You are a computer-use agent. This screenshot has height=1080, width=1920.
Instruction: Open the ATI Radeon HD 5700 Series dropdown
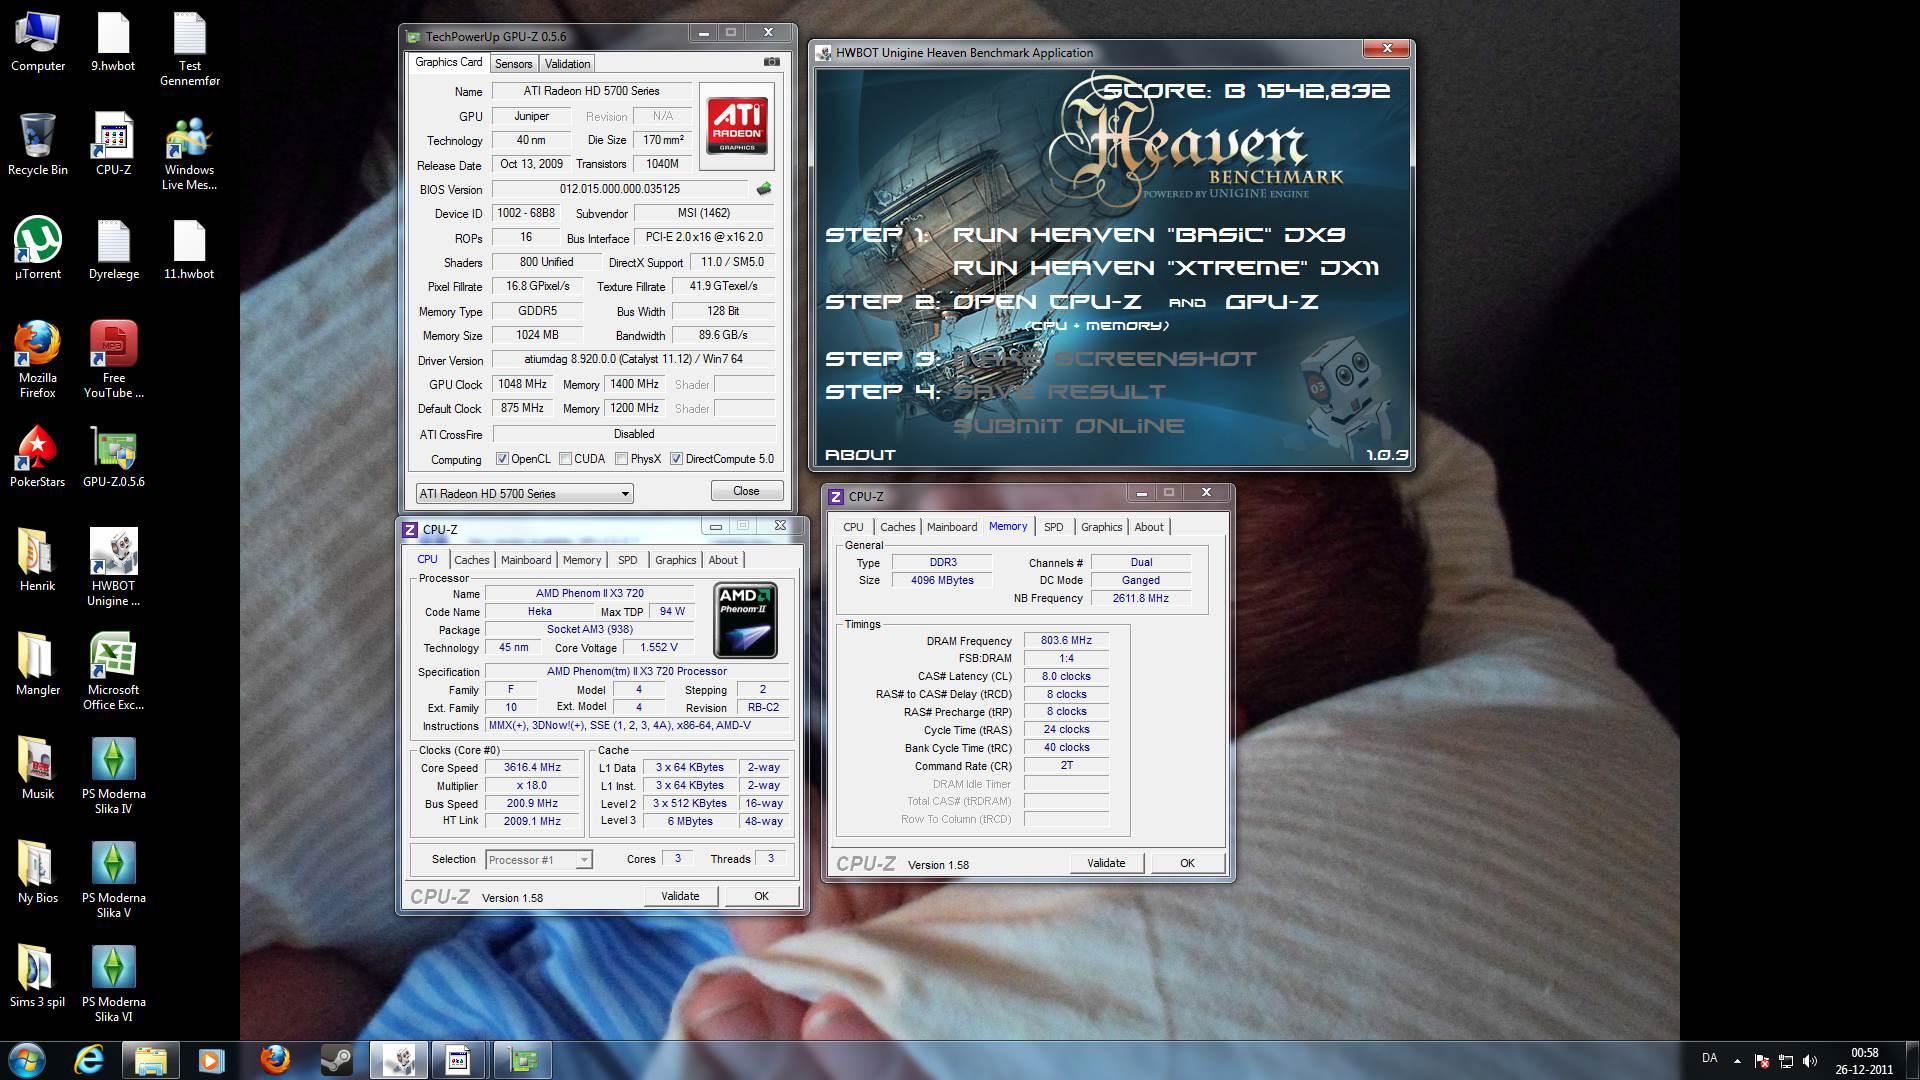[x=524, y=493]
